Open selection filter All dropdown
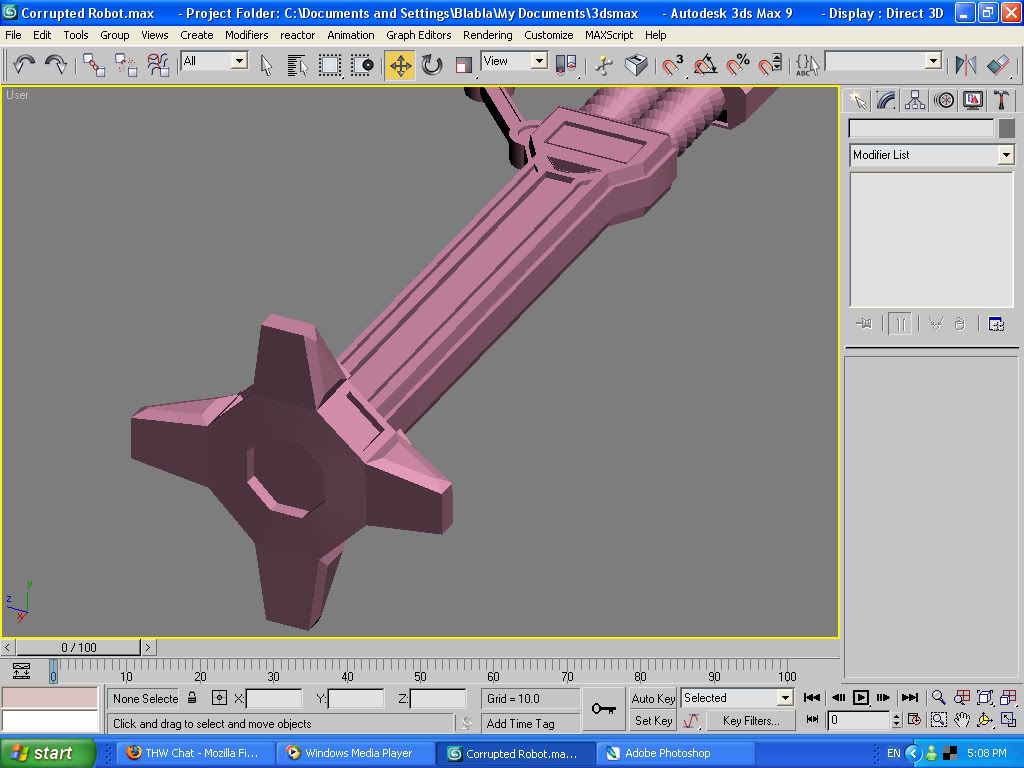 (240, 61)
